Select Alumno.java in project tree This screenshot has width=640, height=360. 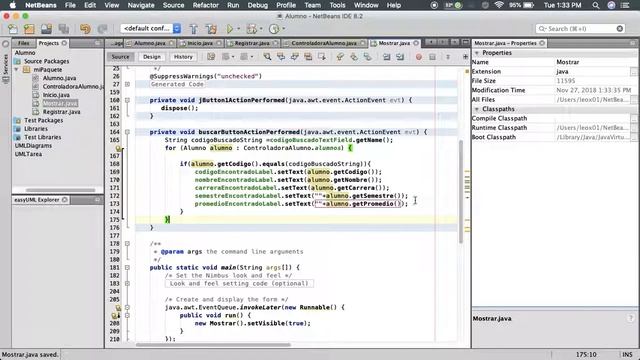pos(59,78)
